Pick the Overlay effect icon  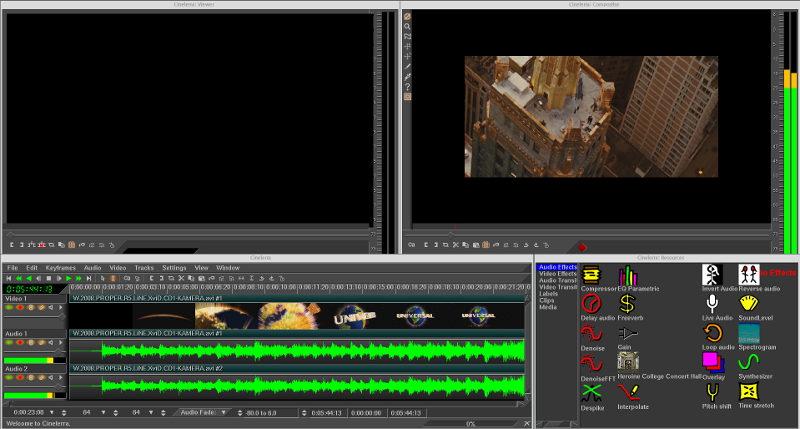(713, 363)
